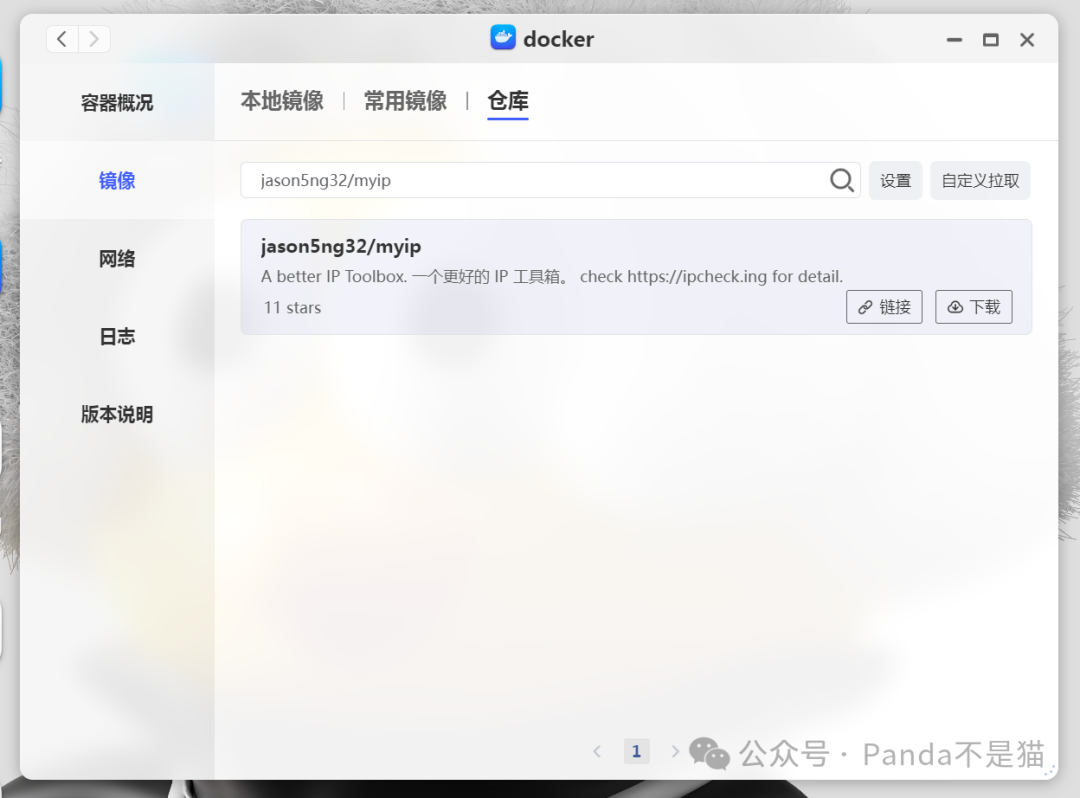Click the 11 stars text
Image resolution: width=1080 pixels, height=798 pixels.
click(x=292, y=308)
